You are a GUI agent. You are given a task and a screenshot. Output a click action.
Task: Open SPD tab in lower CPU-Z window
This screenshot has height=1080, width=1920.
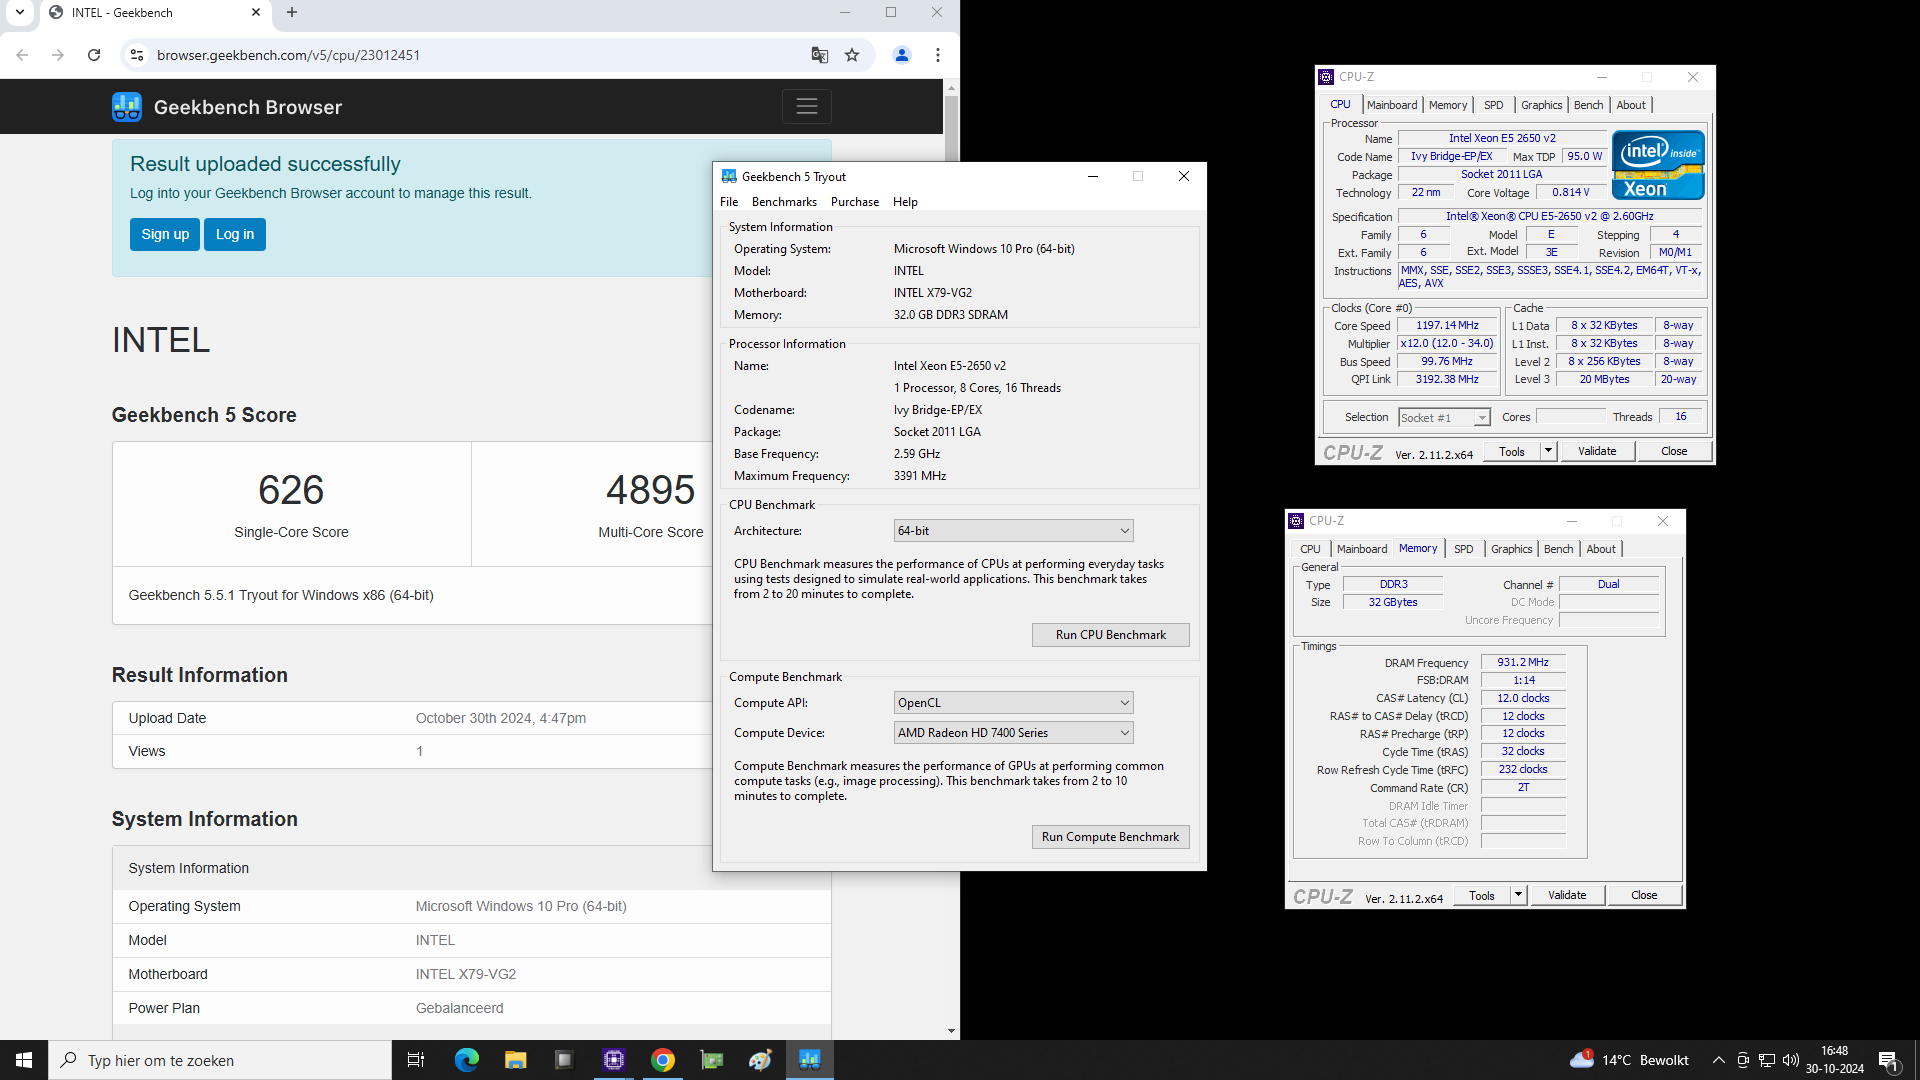point(1463,549)
